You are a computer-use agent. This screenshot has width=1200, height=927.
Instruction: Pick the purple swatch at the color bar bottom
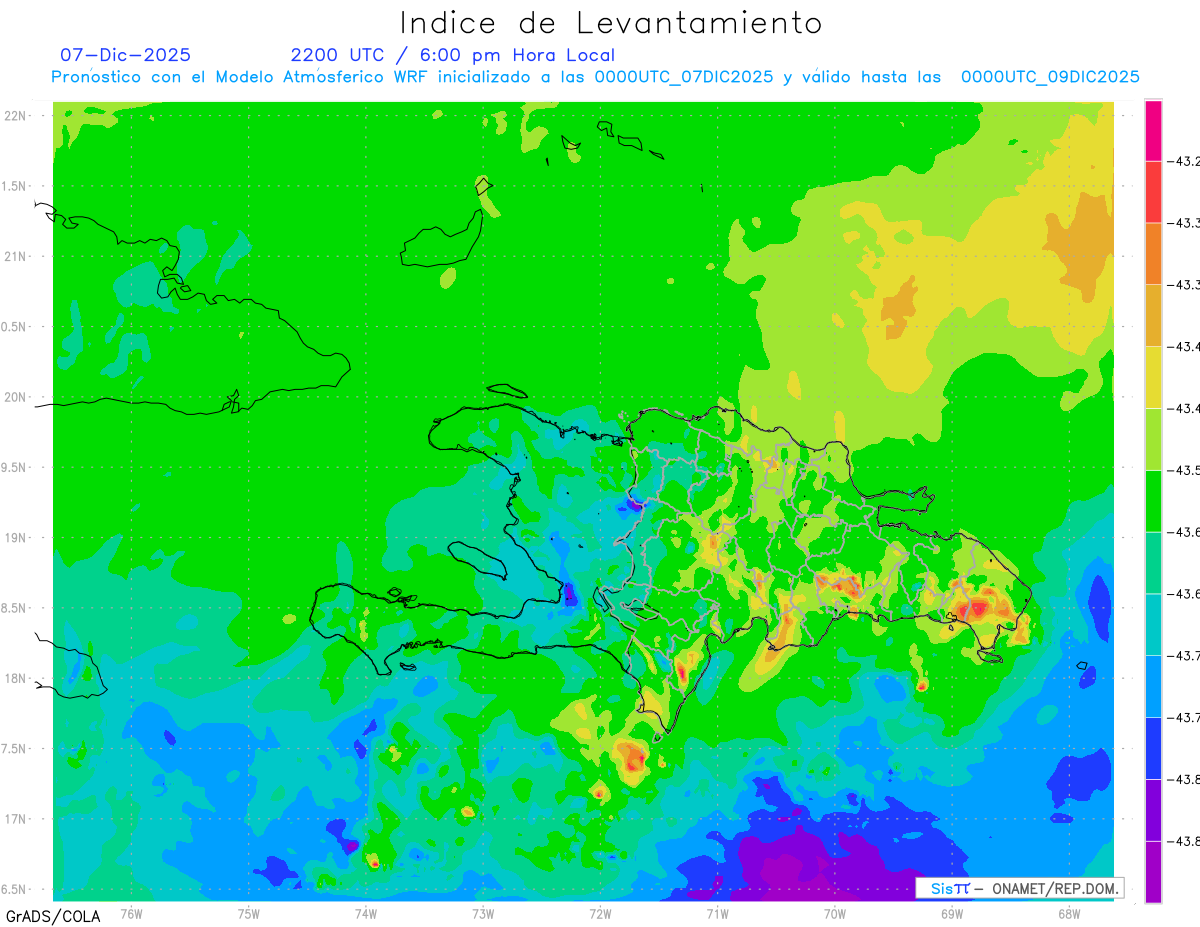coord(1153,872)
